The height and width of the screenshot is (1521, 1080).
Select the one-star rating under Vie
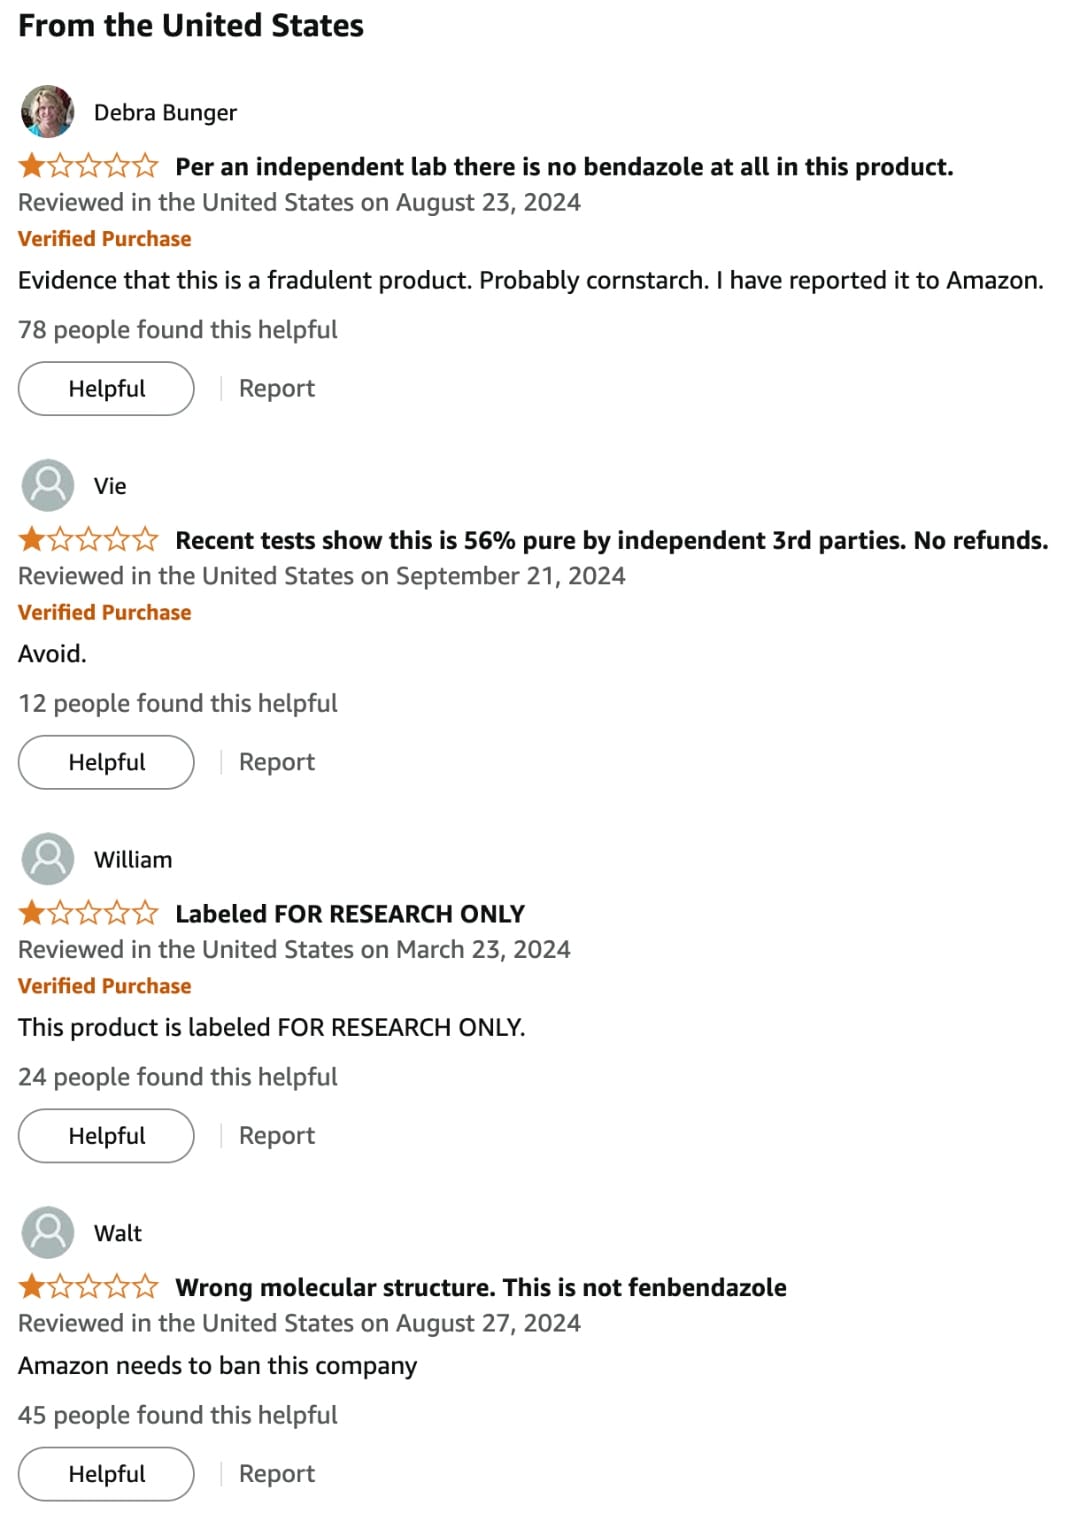(87, 539)
